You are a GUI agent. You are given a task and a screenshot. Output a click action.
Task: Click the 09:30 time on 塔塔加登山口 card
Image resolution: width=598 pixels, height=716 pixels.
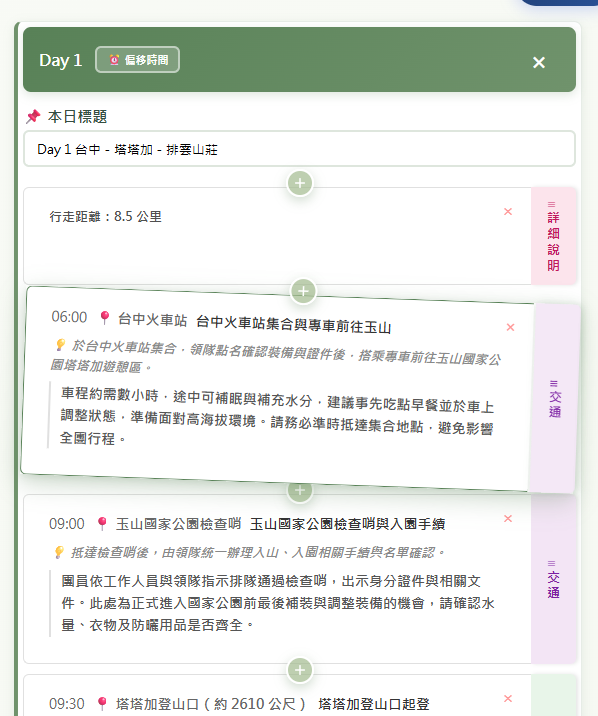[x=67, y=704]
